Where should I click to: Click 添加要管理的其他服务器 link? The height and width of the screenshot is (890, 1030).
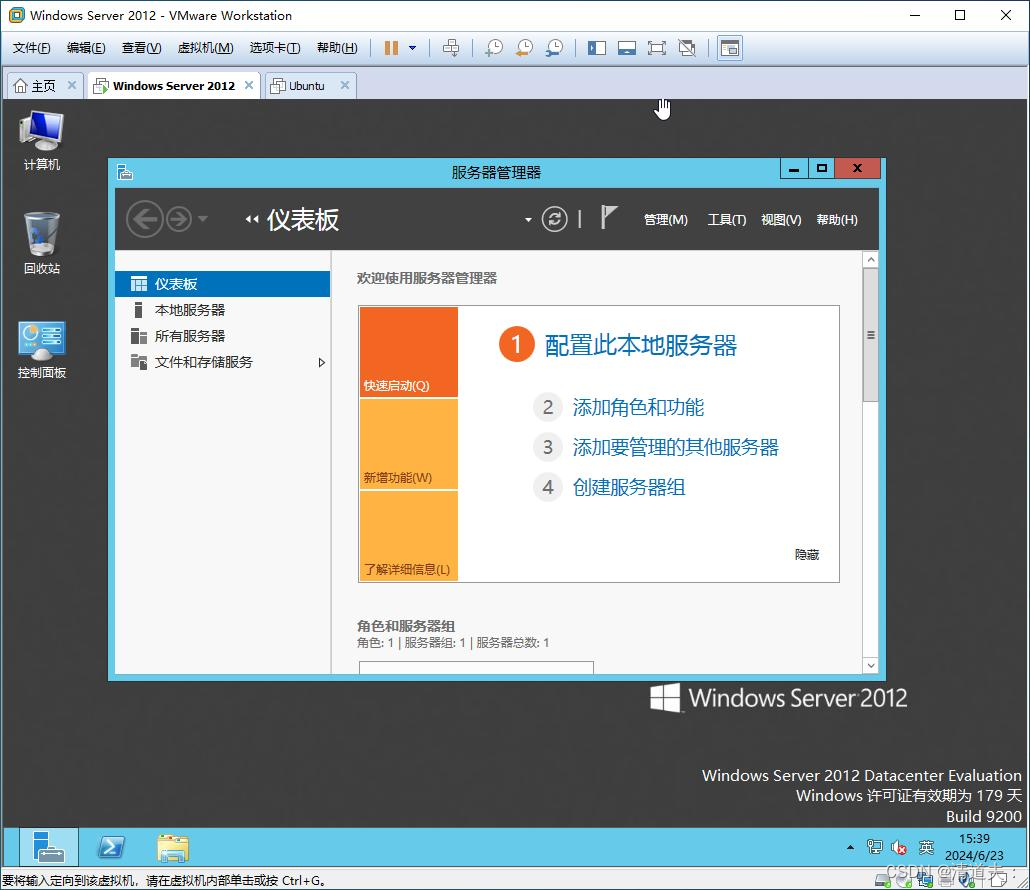(x=675, y=447)
